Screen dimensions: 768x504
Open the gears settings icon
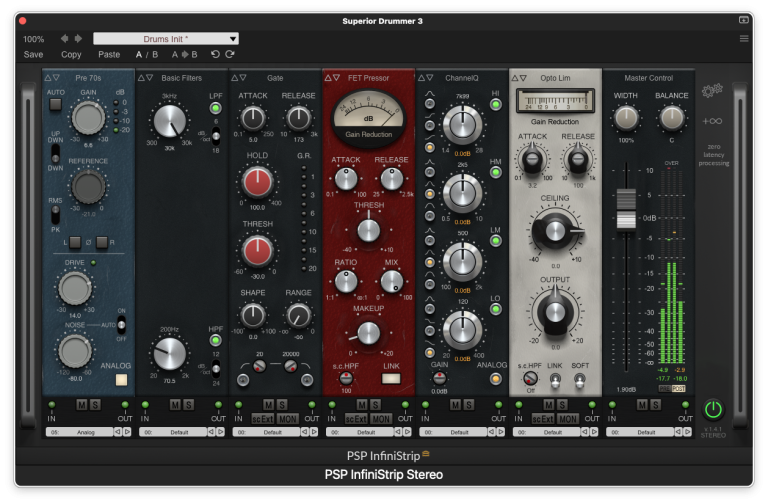tap(712, 91)
